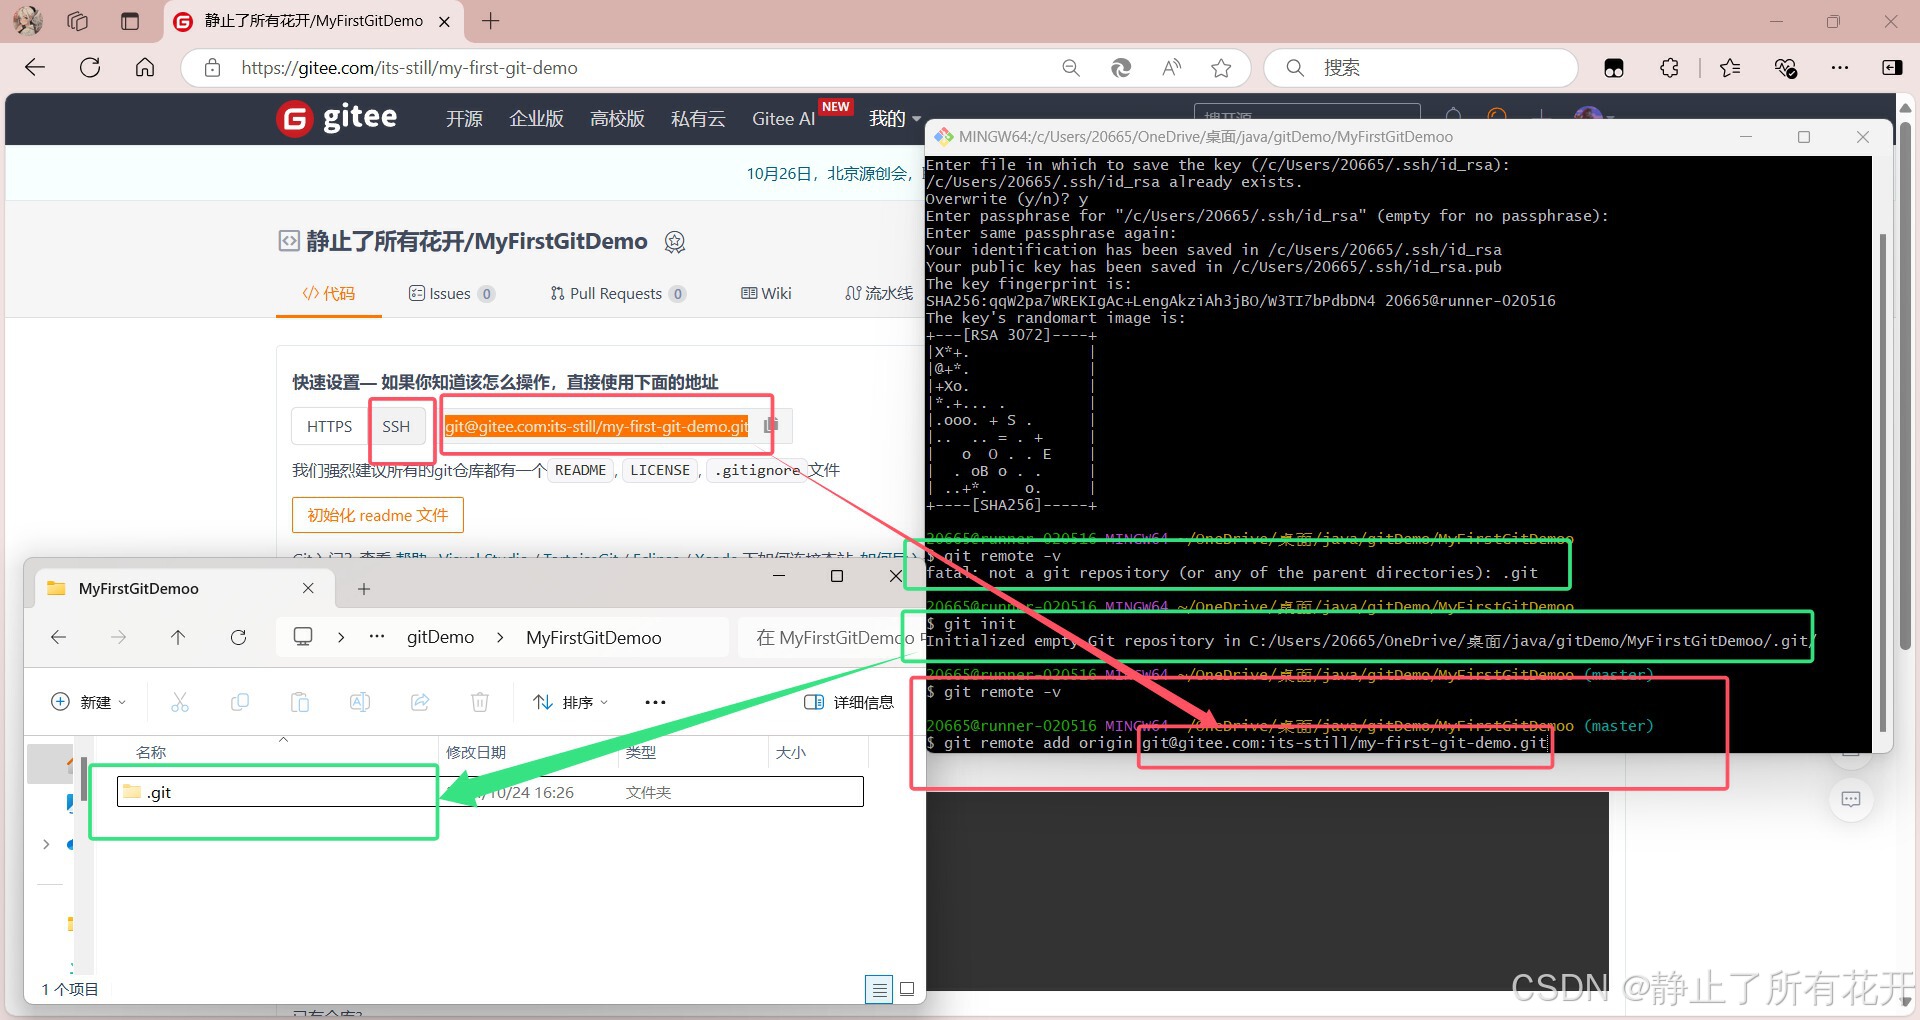This screenshot has width=1920, height=1020.
Task: Click the repository badge icon beside MyFirstGitDemo title
Action: click(675, 242)
